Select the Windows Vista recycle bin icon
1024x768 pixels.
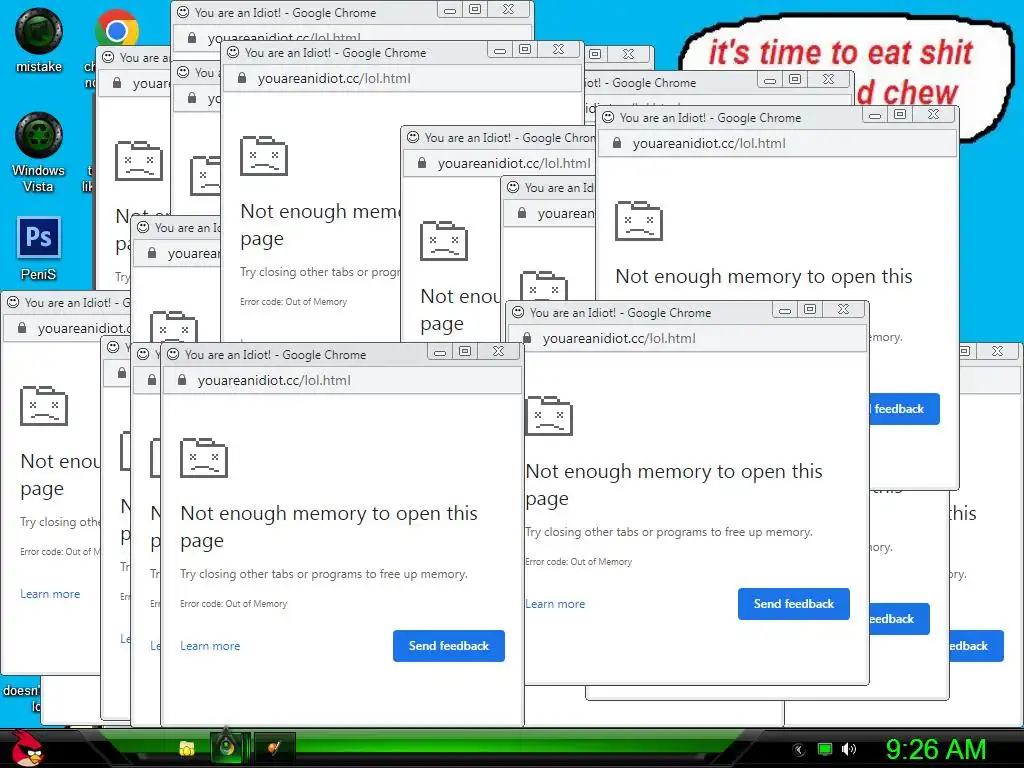click(x=39, y=152)
